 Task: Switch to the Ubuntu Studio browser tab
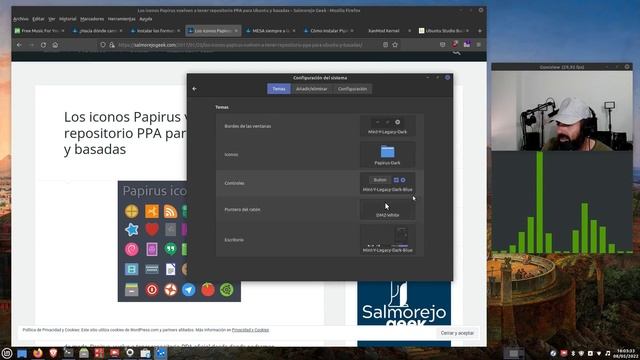click(x=444, y=31)
